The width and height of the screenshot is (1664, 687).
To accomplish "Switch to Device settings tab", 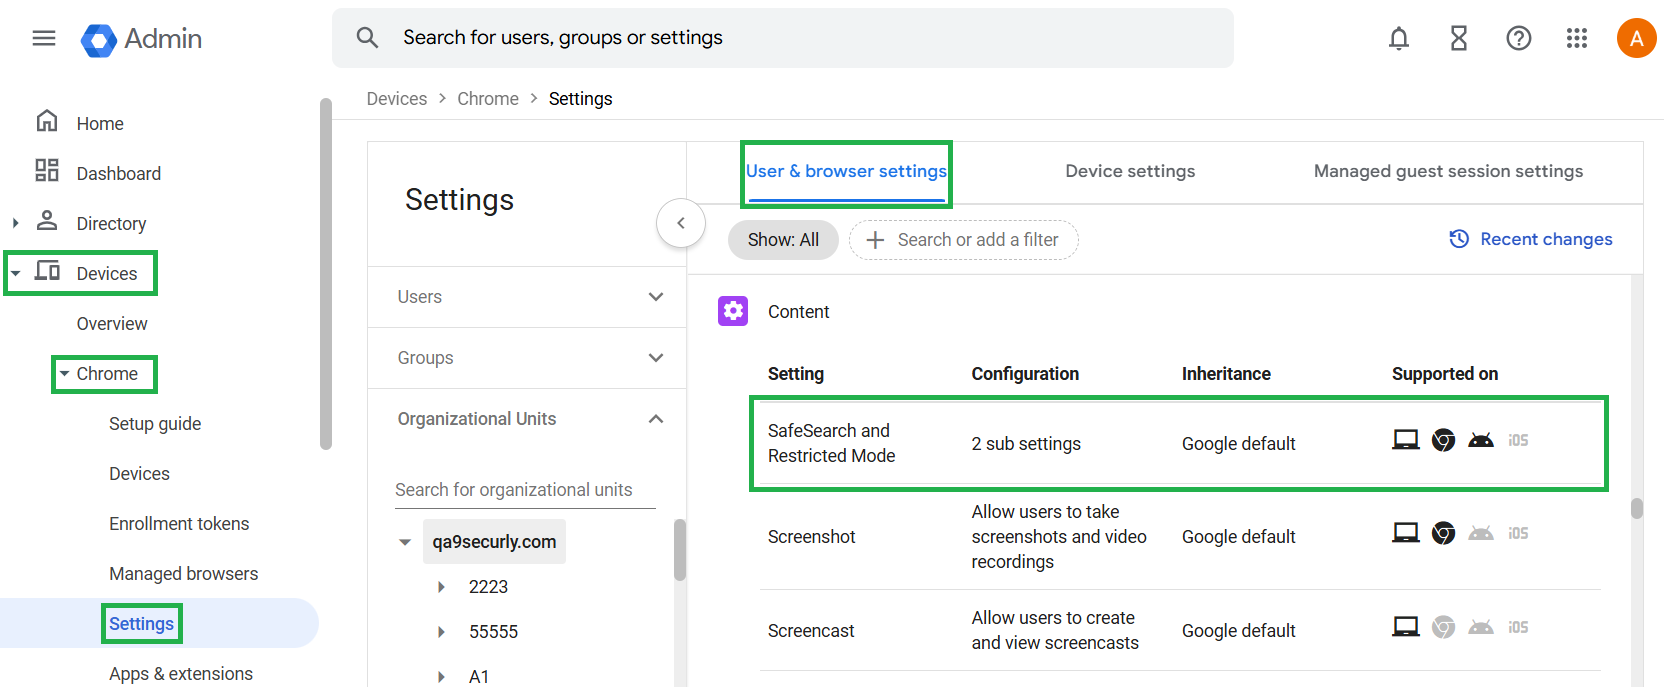I will [x=1130, y=171].
